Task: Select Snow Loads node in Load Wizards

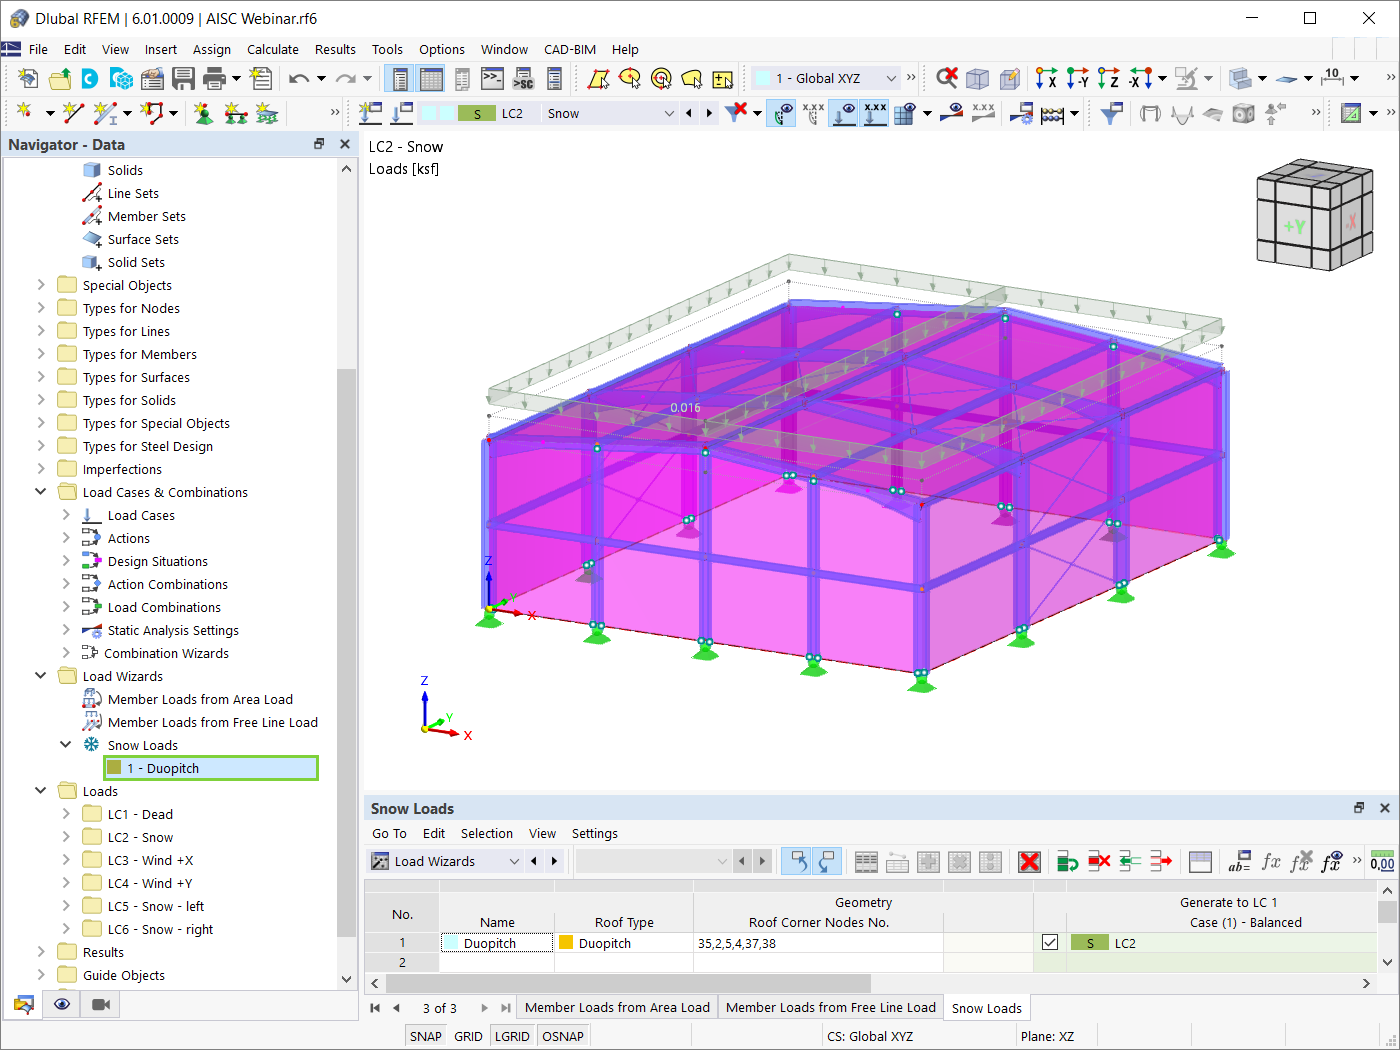Action: coord(143,745)
